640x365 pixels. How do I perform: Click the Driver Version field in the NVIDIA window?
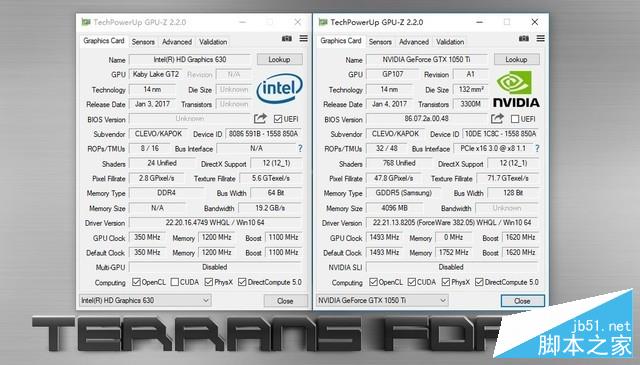452,223
